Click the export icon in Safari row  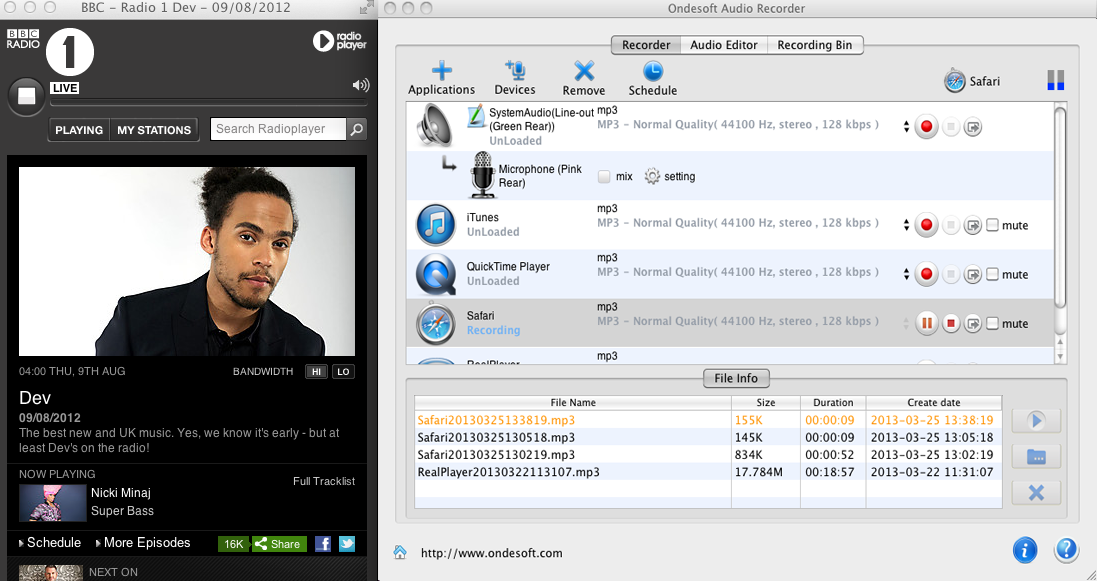click(972, 323)
